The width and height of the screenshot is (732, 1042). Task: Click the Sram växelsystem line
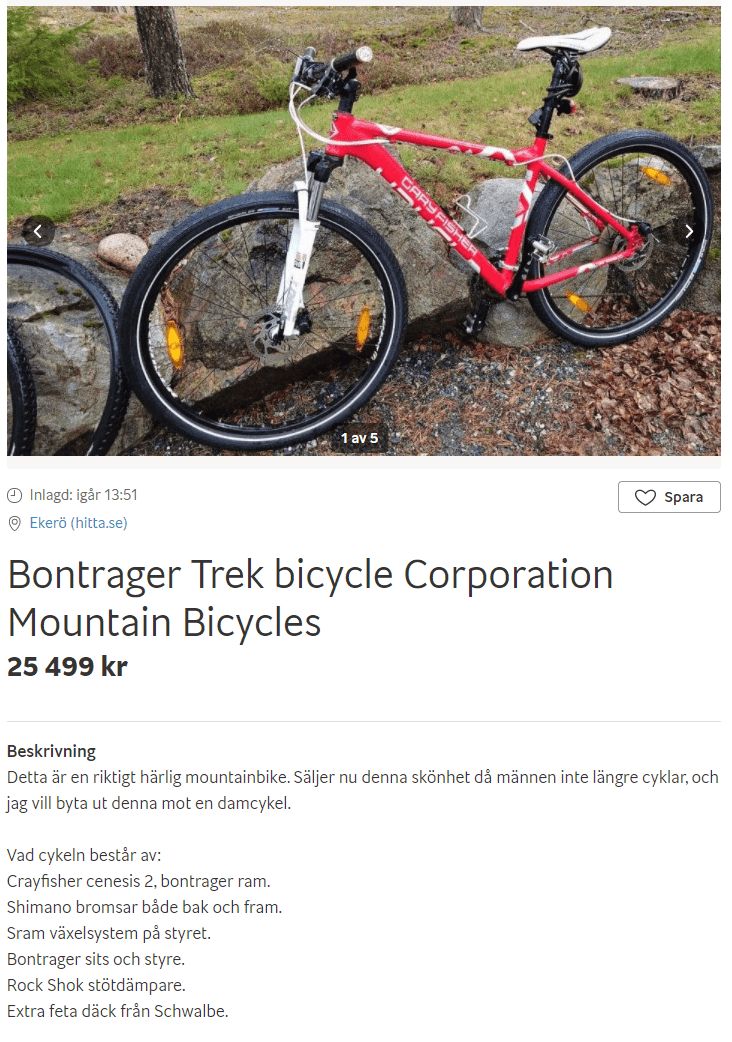click(109, 933)
